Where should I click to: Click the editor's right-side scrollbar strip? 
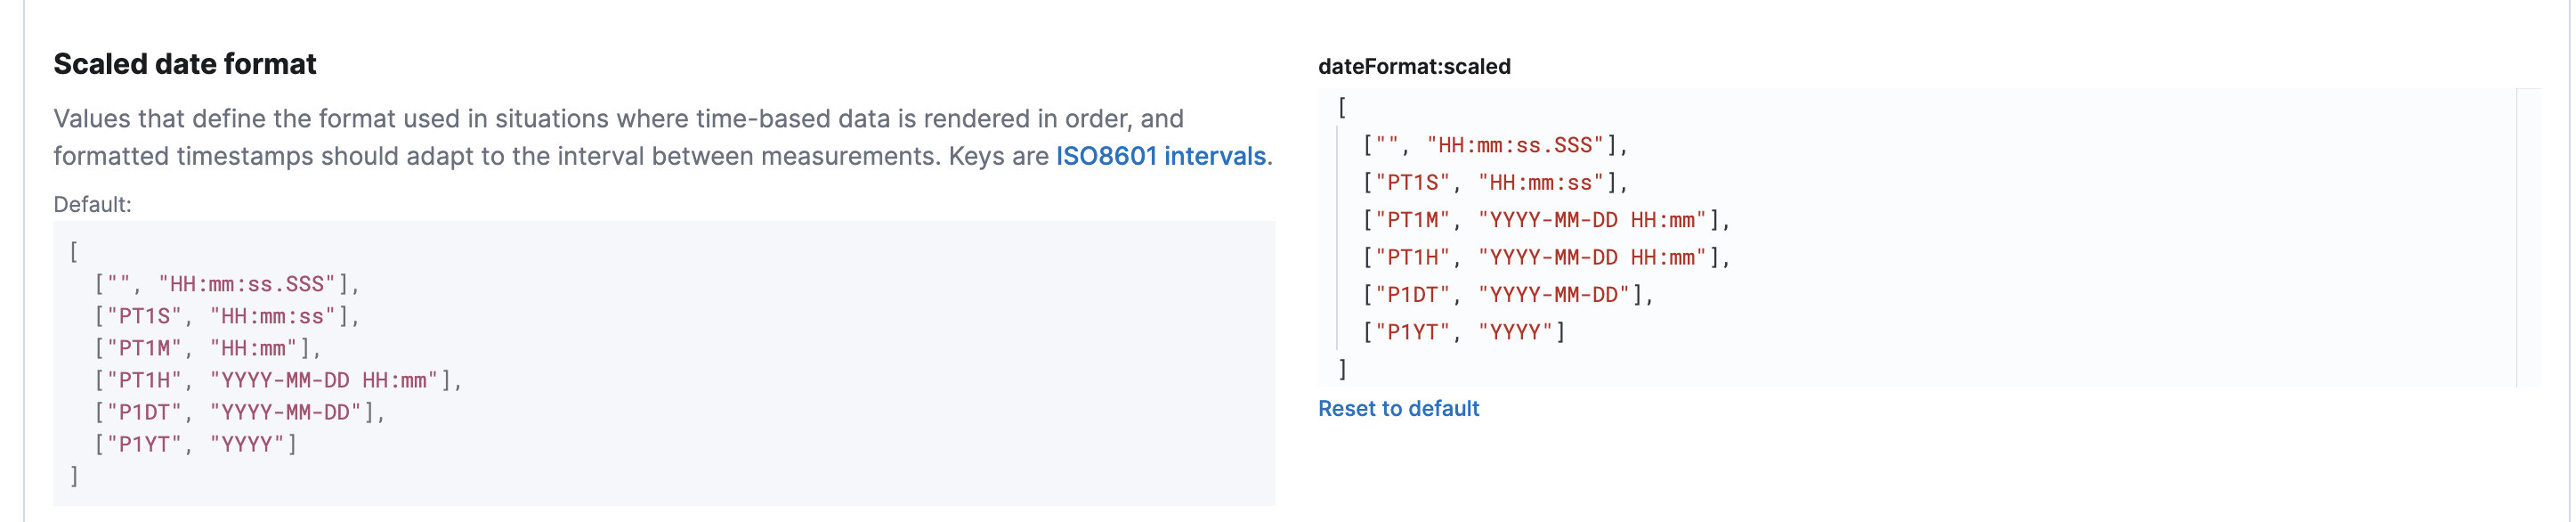pos(2527,238)
